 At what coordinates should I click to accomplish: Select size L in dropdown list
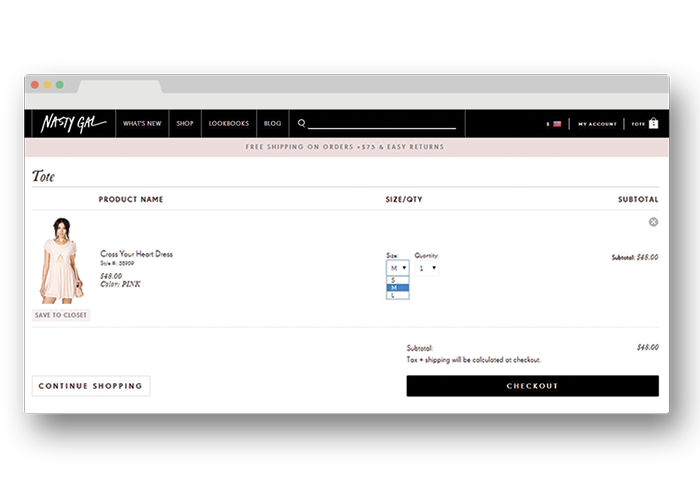397,295
